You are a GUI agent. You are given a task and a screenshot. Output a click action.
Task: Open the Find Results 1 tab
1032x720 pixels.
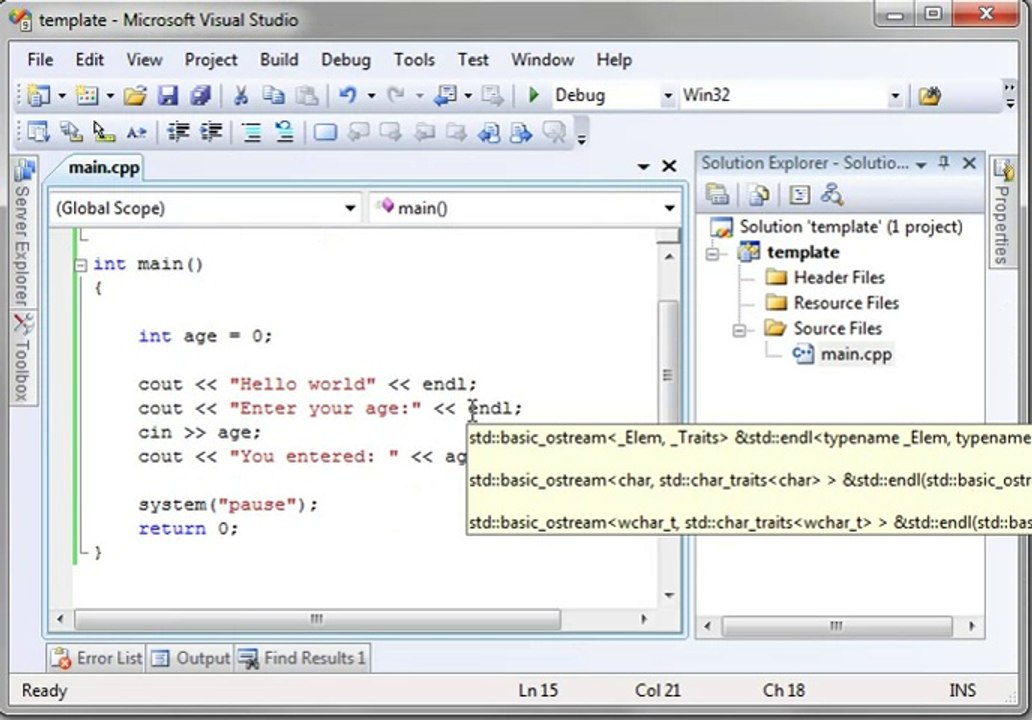pyautogui.click(x=302, y=658)
